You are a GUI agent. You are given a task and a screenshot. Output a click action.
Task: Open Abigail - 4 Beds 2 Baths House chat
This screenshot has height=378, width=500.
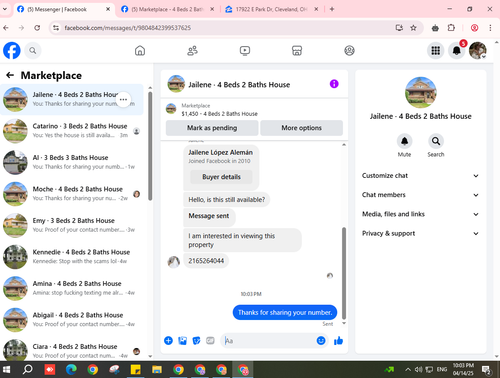[x=72, y=320]
